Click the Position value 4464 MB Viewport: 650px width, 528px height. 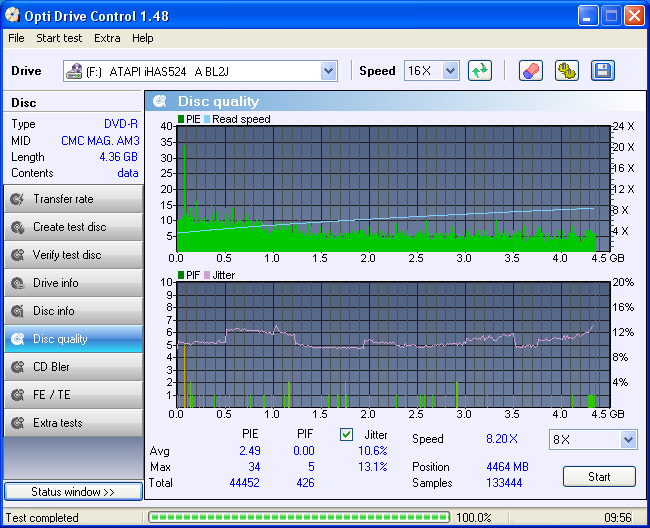click(x=507, y=467)
